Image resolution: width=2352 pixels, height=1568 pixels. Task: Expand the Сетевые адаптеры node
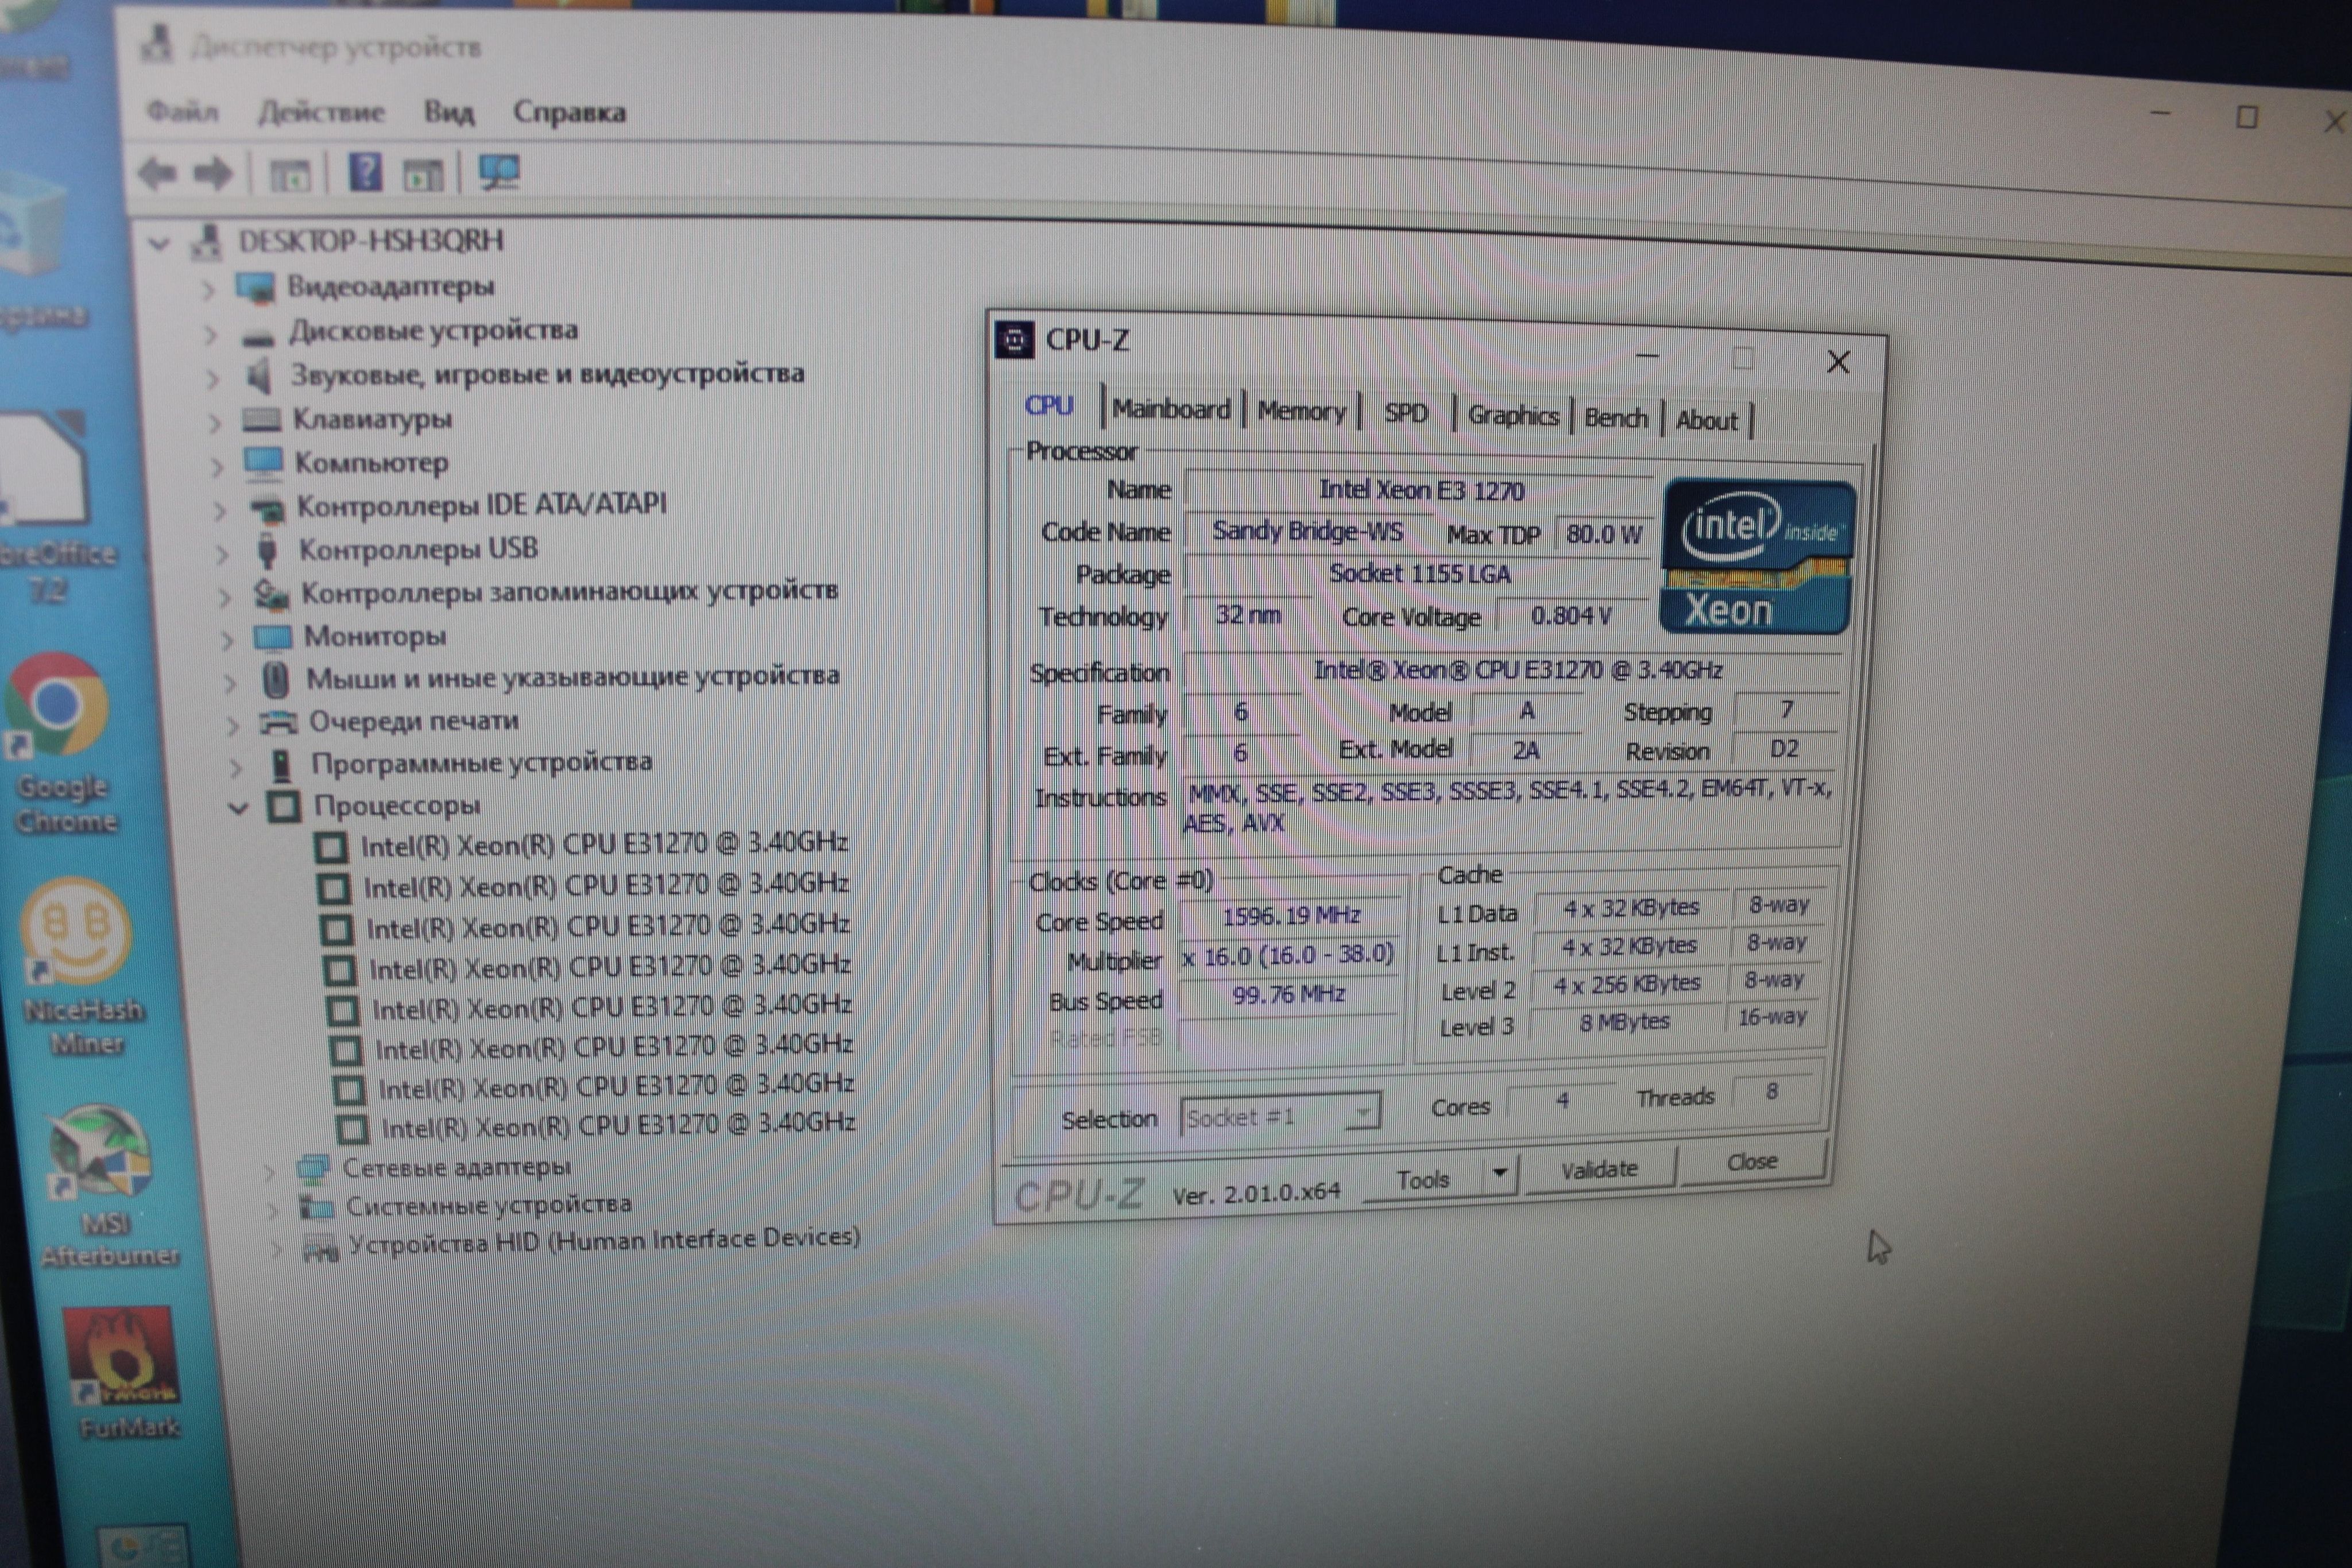tap(270, 1172)
